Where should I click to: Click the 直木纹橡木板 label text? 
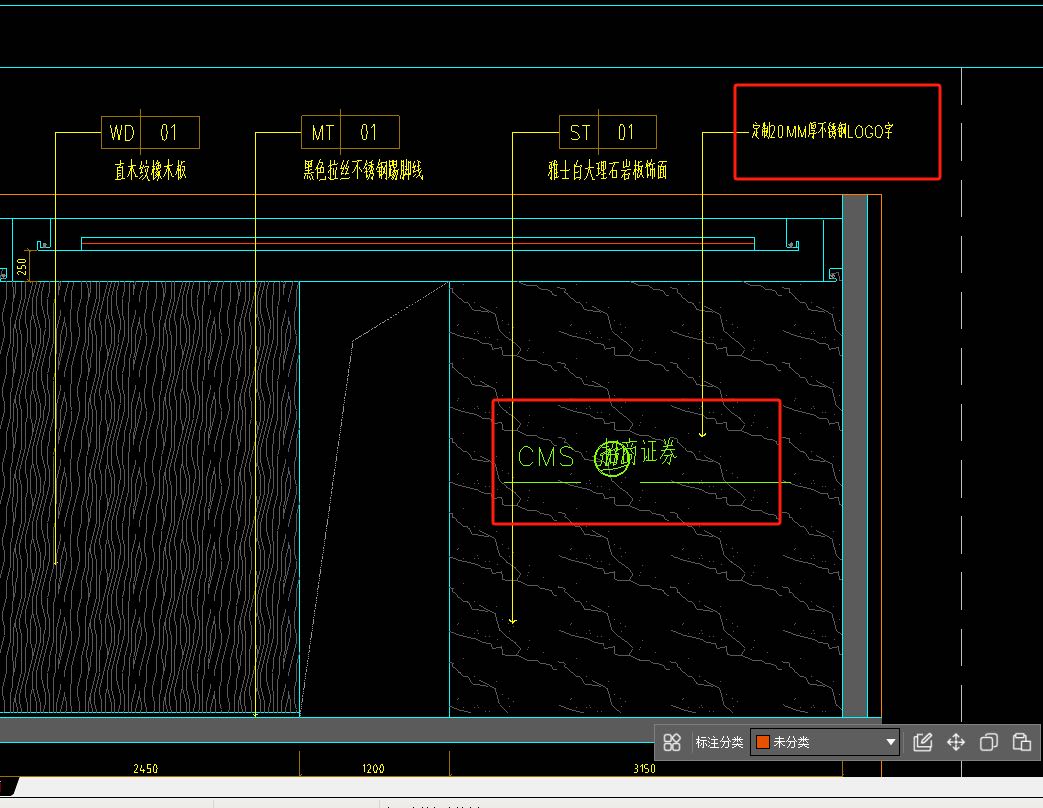coord(150,171)
